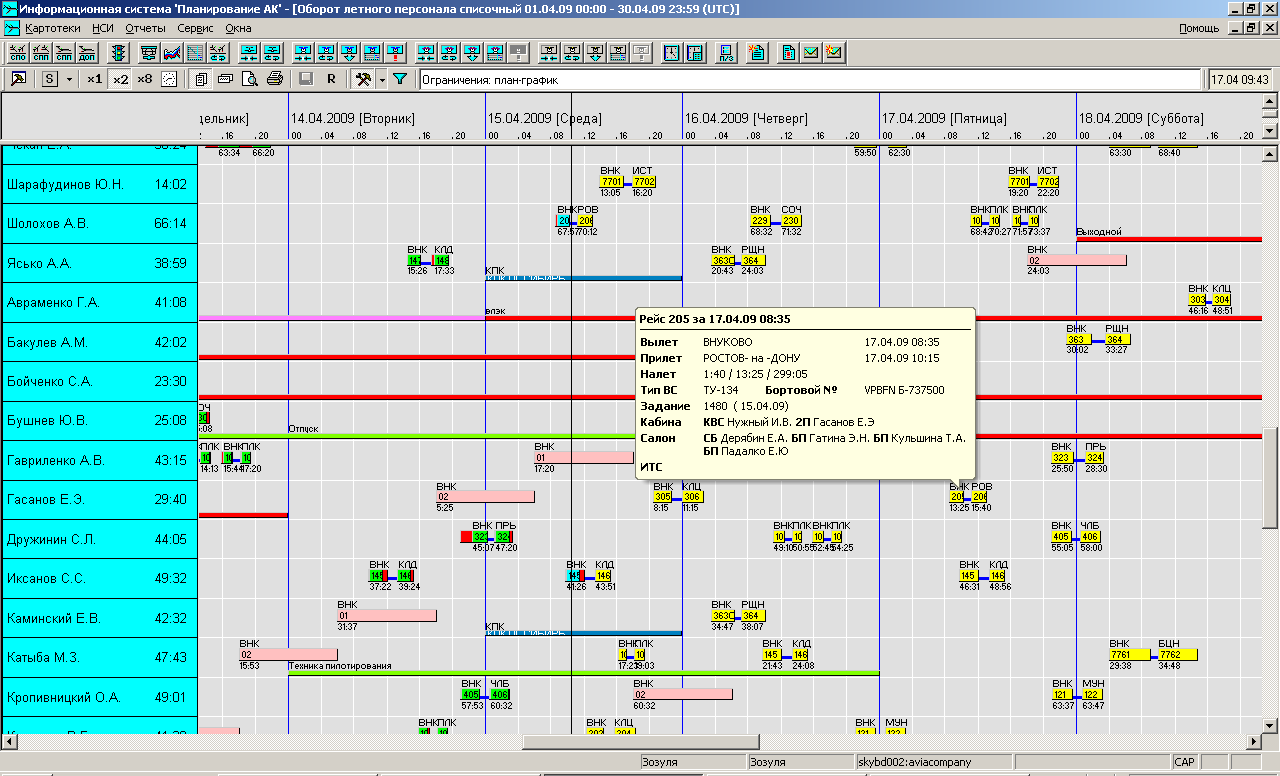The image size is (1280, 776).
Task: Open dropdown arrow next to S button
Action: (x=70, y=79)
